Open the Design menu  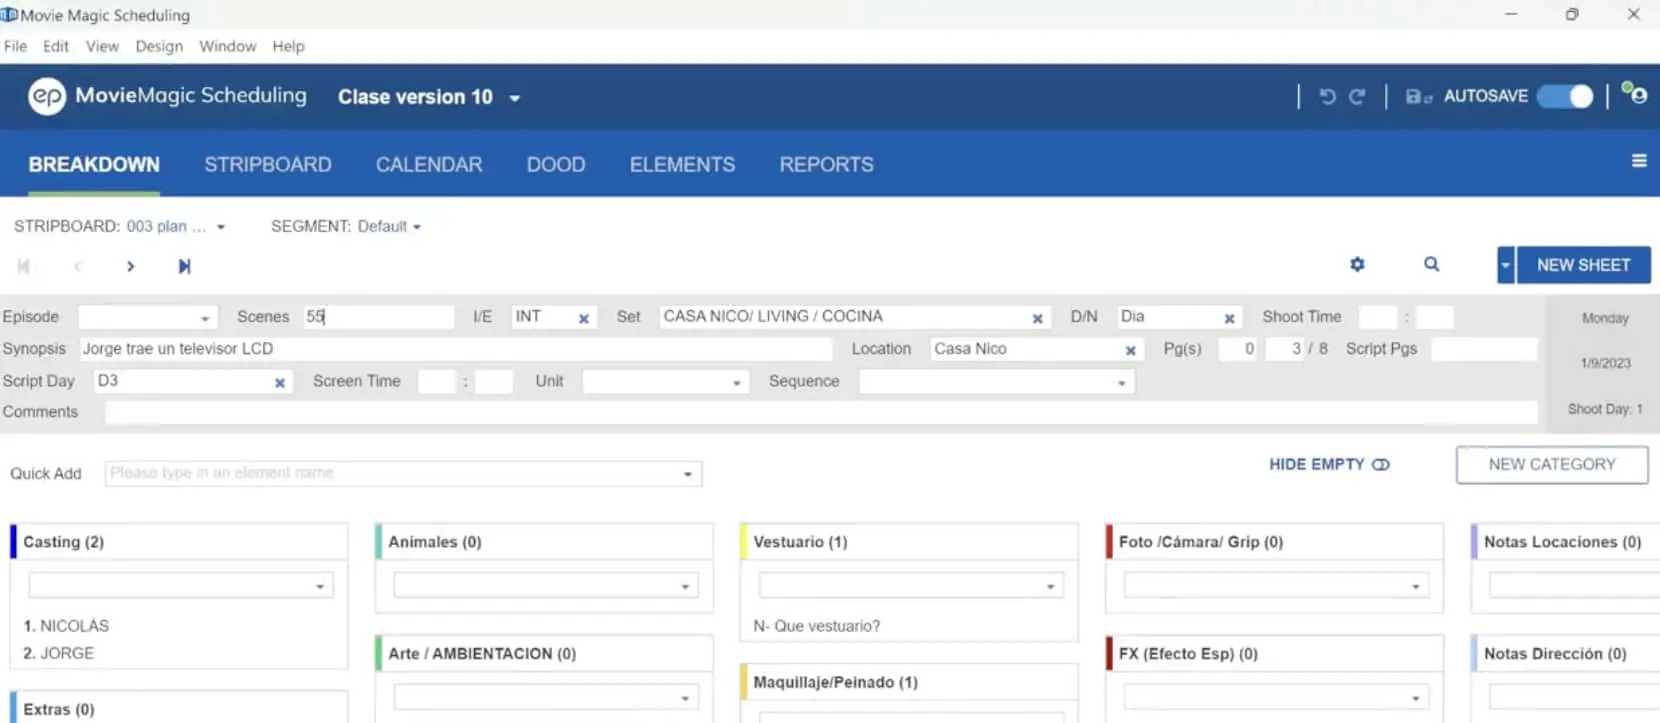[159, 47]
